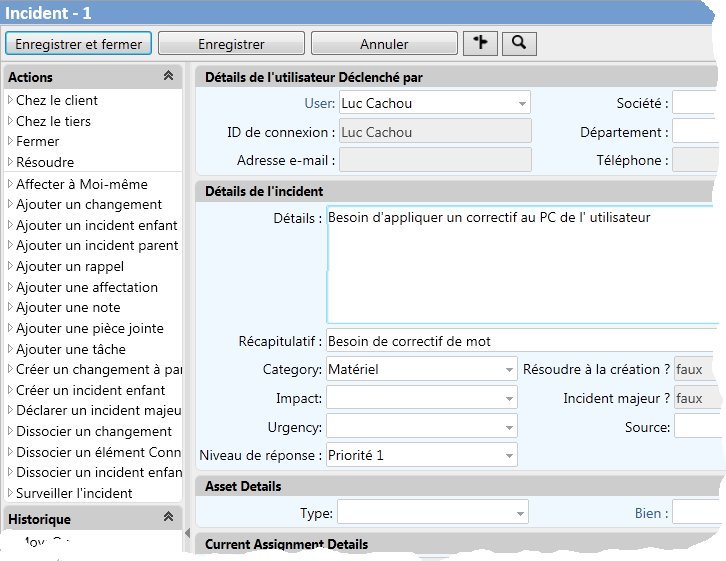This screenshot has height=561, width=726.
Task: Expand the Impact dropdown
Action: pos(508,398)
